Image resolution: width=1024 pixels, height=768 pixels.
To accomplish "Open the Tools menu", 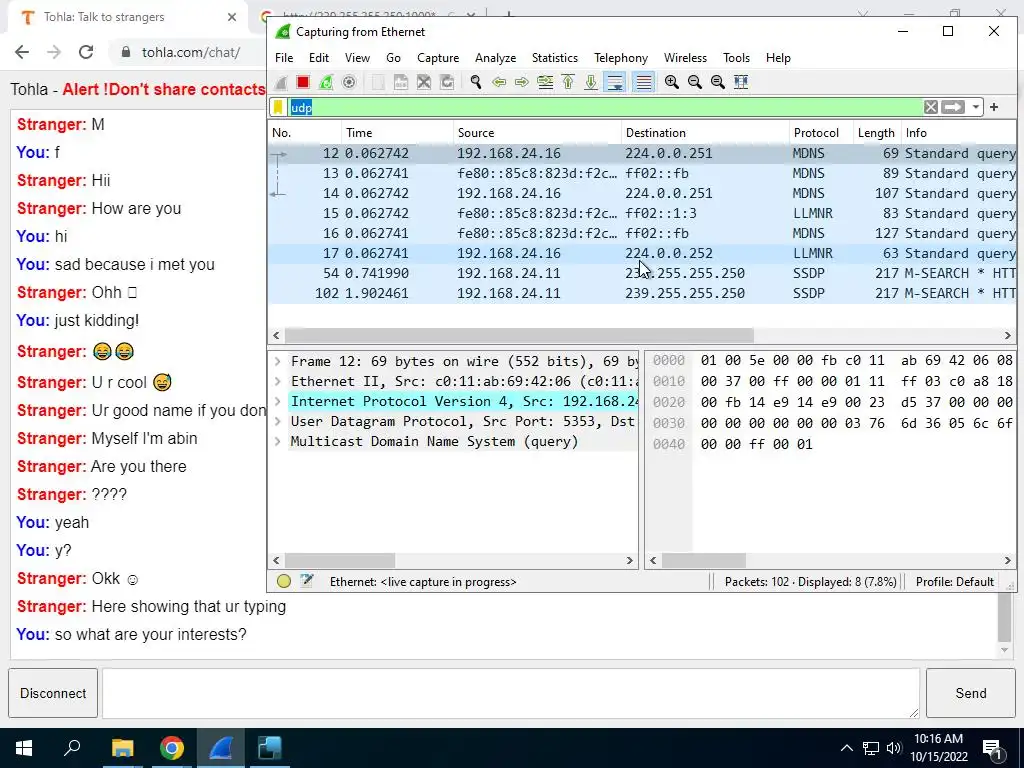I will pyautogui.click(x=736, y=57).
